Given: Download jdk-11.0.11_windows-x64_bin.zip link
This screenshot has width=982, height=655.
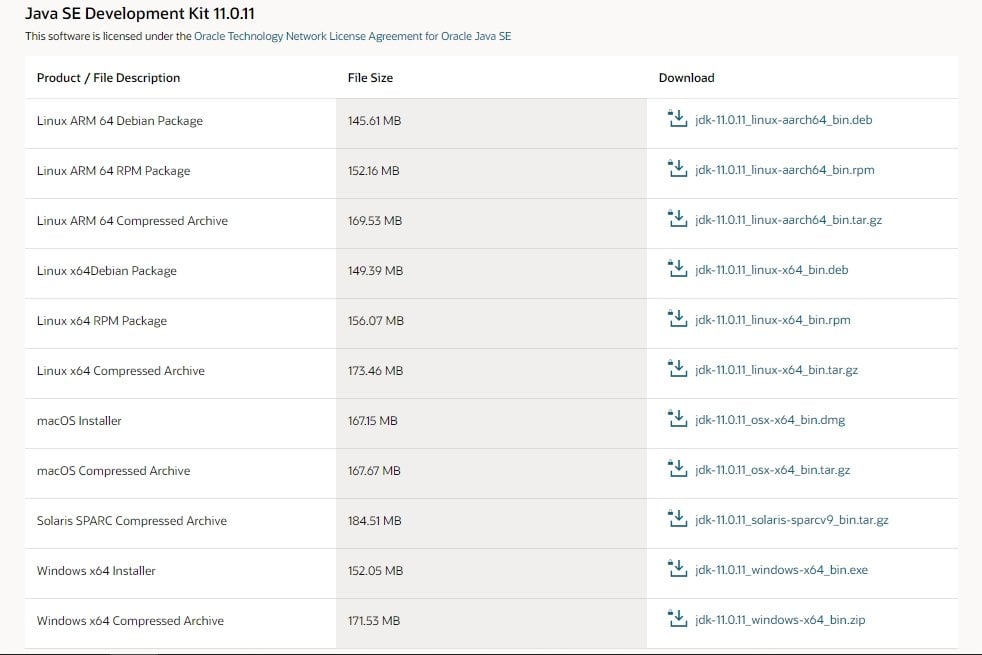Looking at the screenshot, I should pos(780,621).
